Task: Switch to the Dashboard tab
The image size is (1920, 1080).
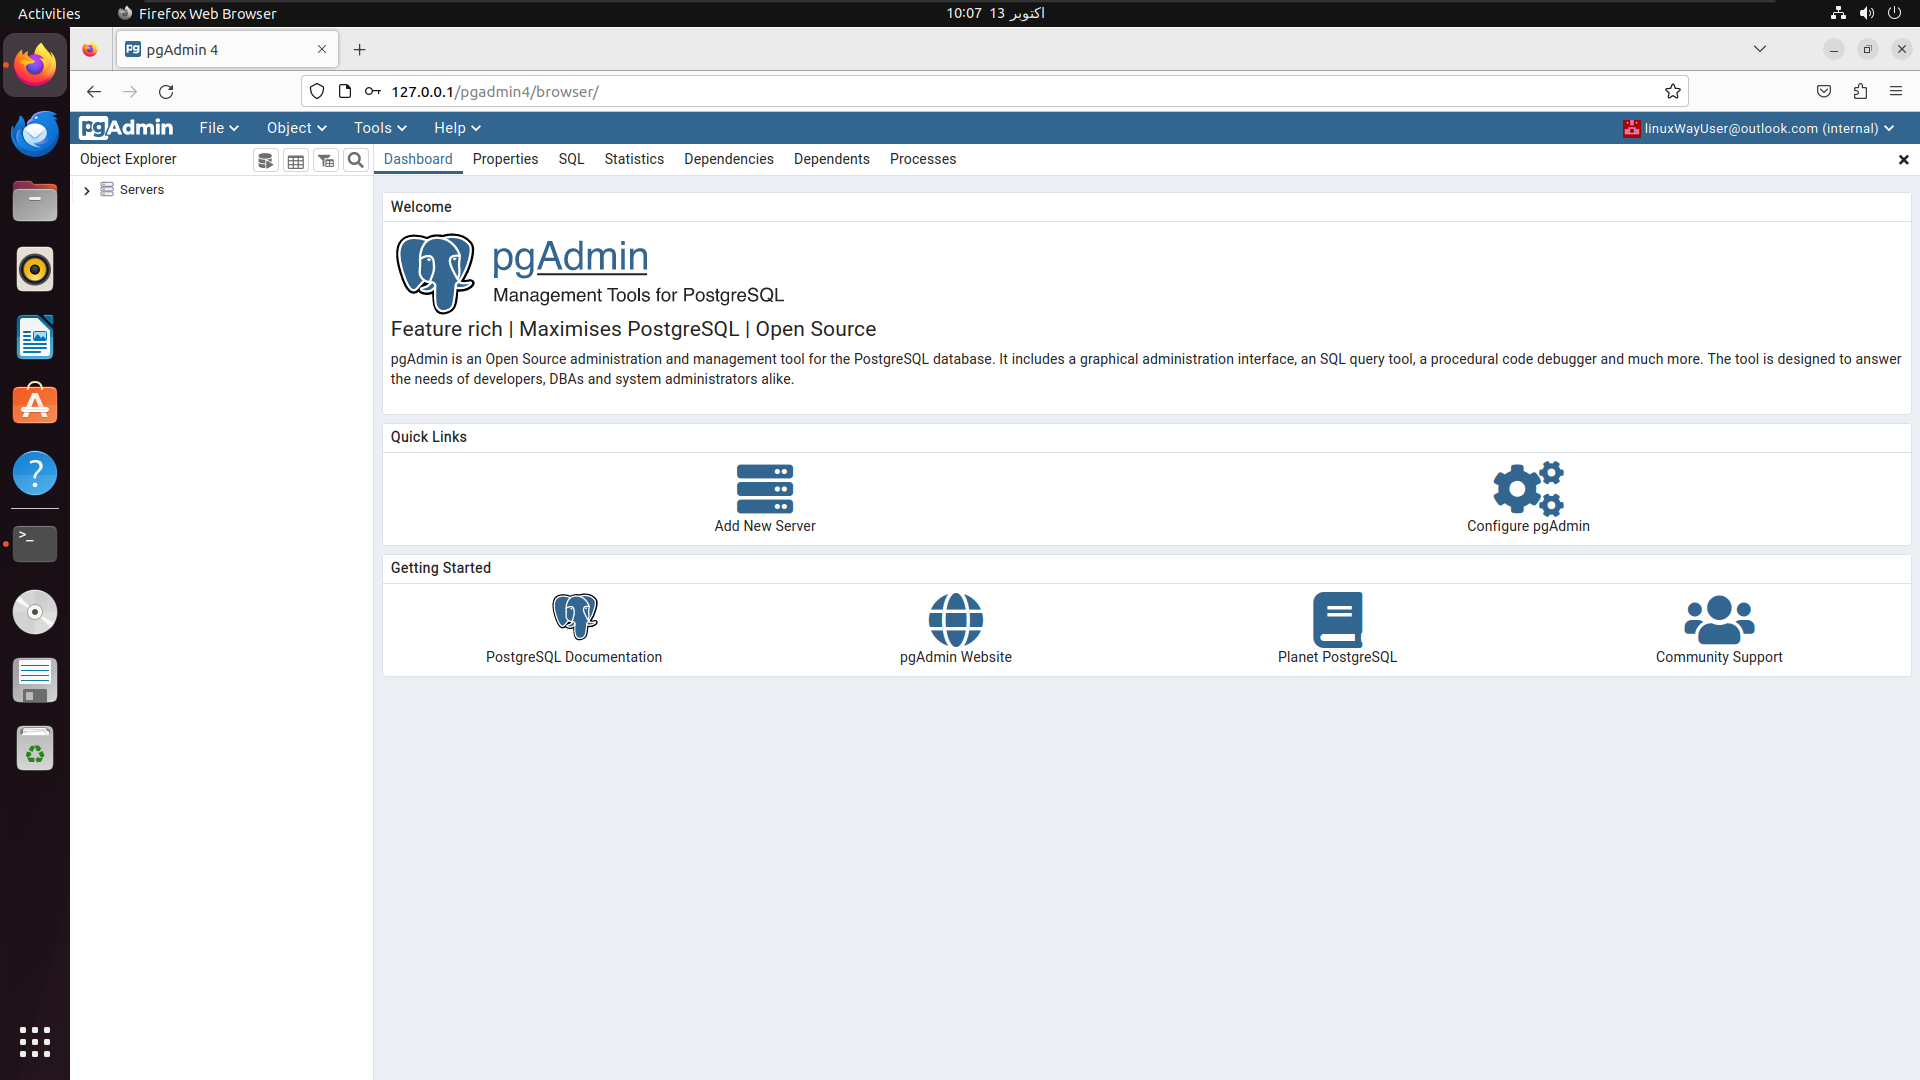Action: tap(418, 159)
